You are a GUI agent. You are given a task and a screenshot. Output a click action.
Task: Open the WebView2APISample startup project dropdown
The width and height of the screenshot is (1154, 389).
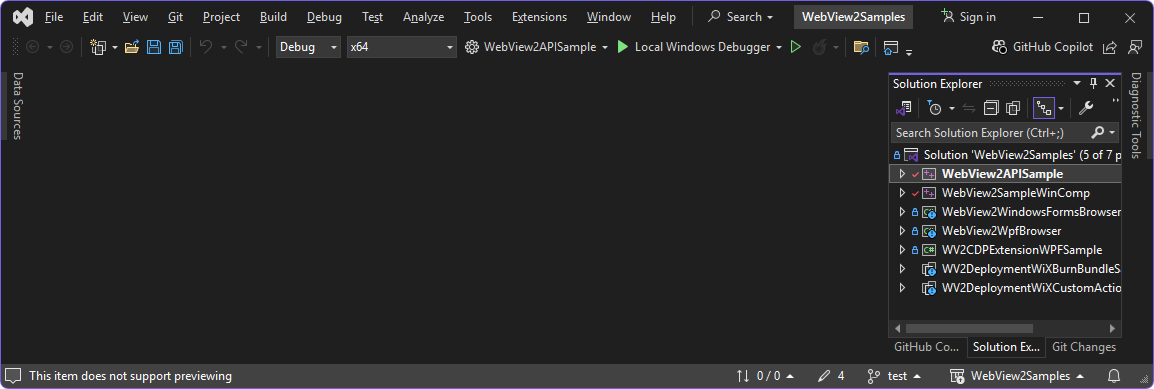pyautogui.click(x=537, y=47)
